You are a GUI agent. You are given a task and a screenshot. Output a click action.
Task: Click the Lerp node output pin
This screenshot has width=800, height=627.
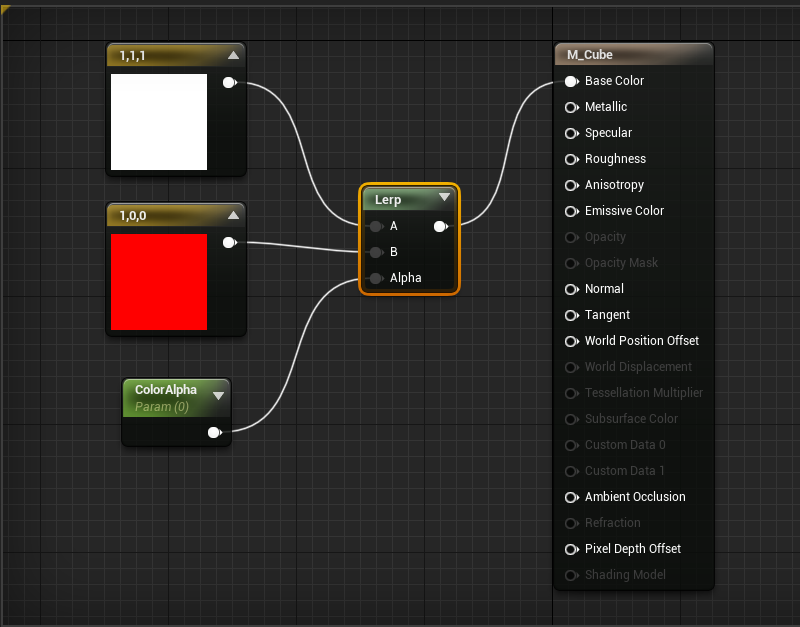coord(440,227)
